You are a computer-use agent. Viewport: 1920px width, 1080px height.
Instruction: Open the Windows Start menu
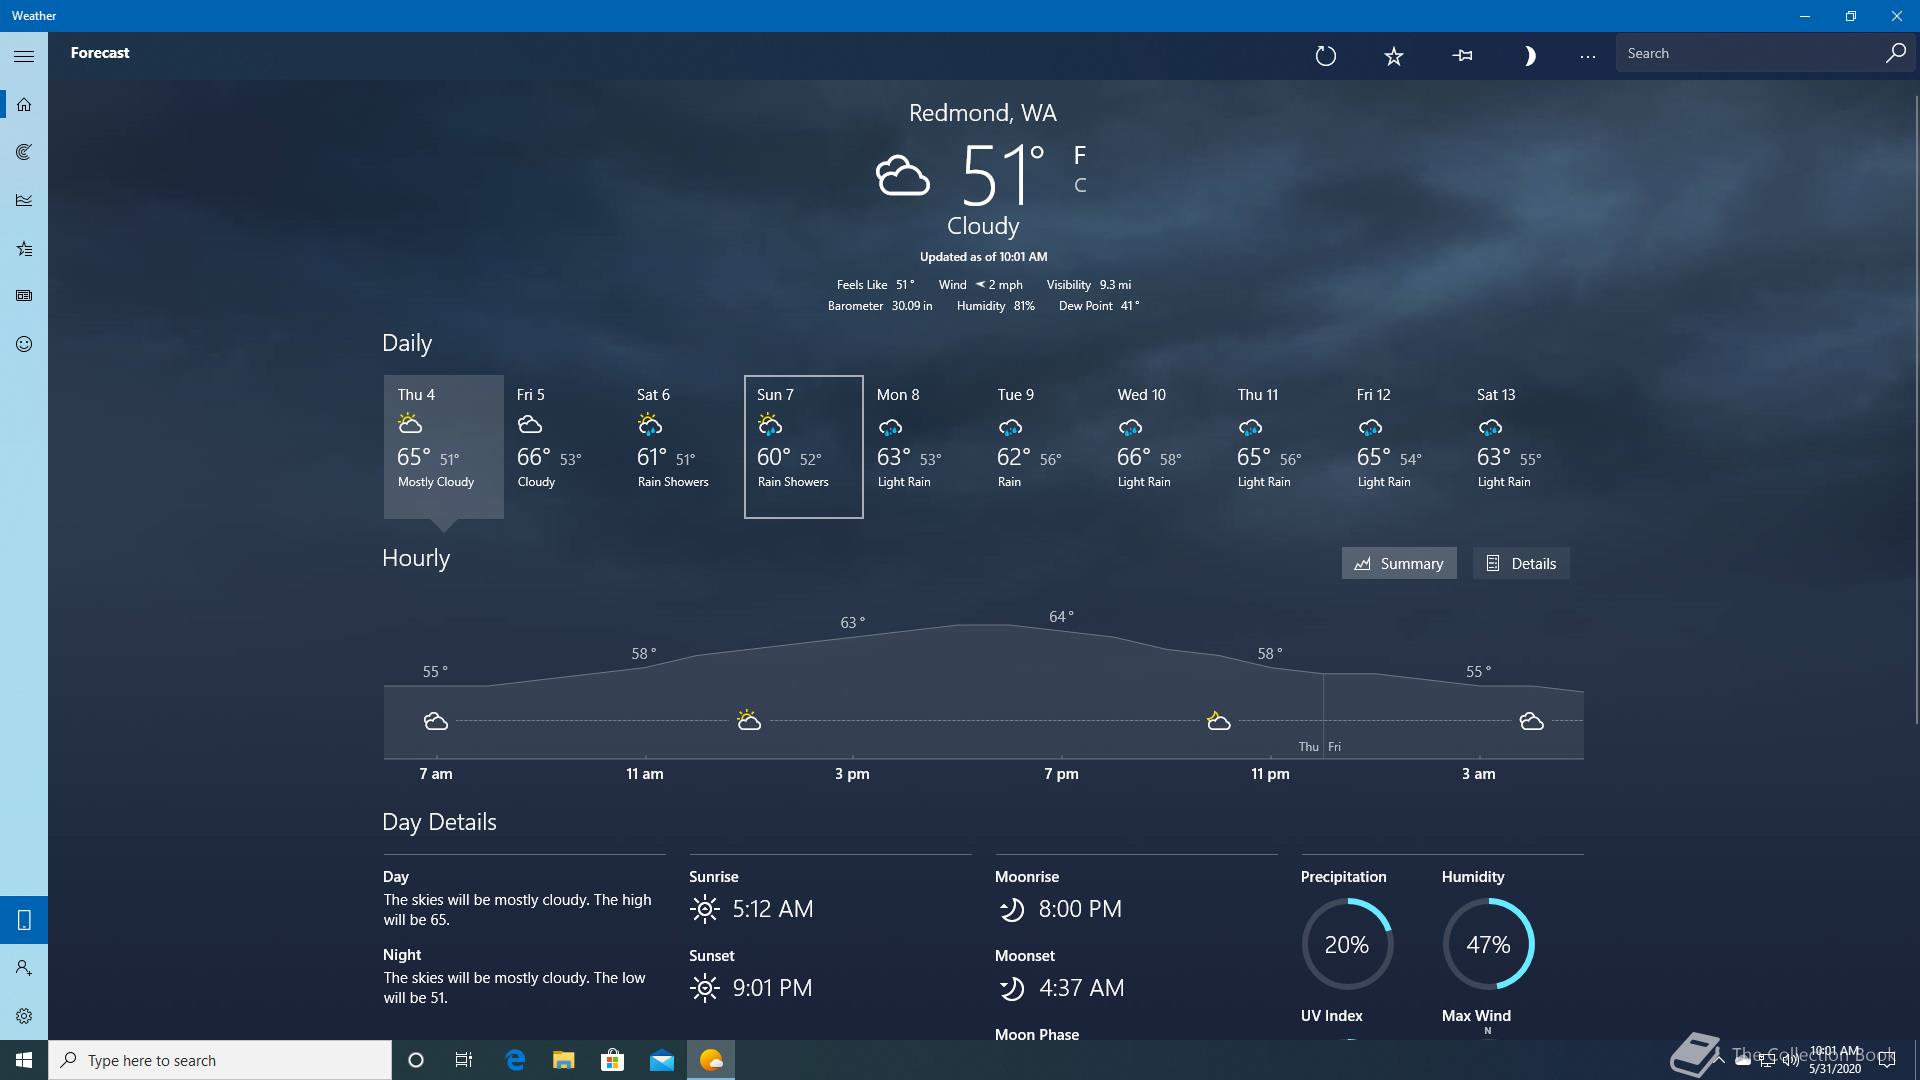click(24, 1060)
